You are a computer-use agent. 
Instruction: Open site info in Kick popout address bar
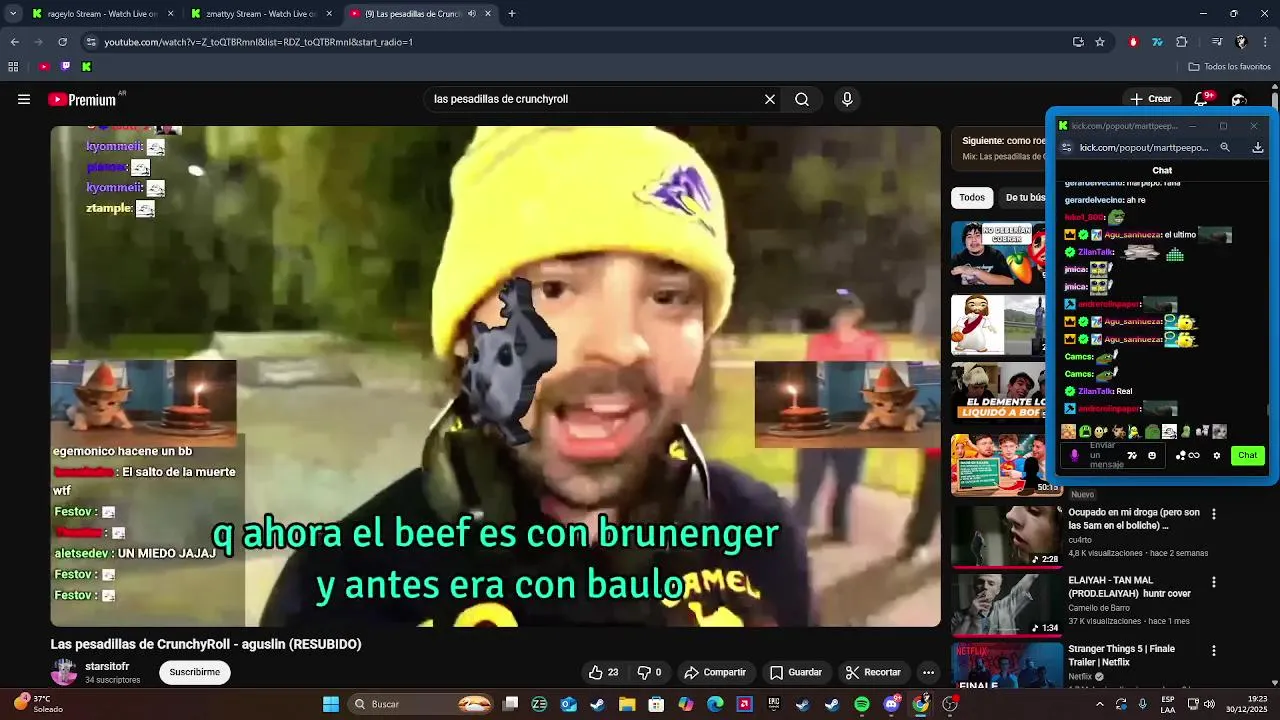[1066, 147]
